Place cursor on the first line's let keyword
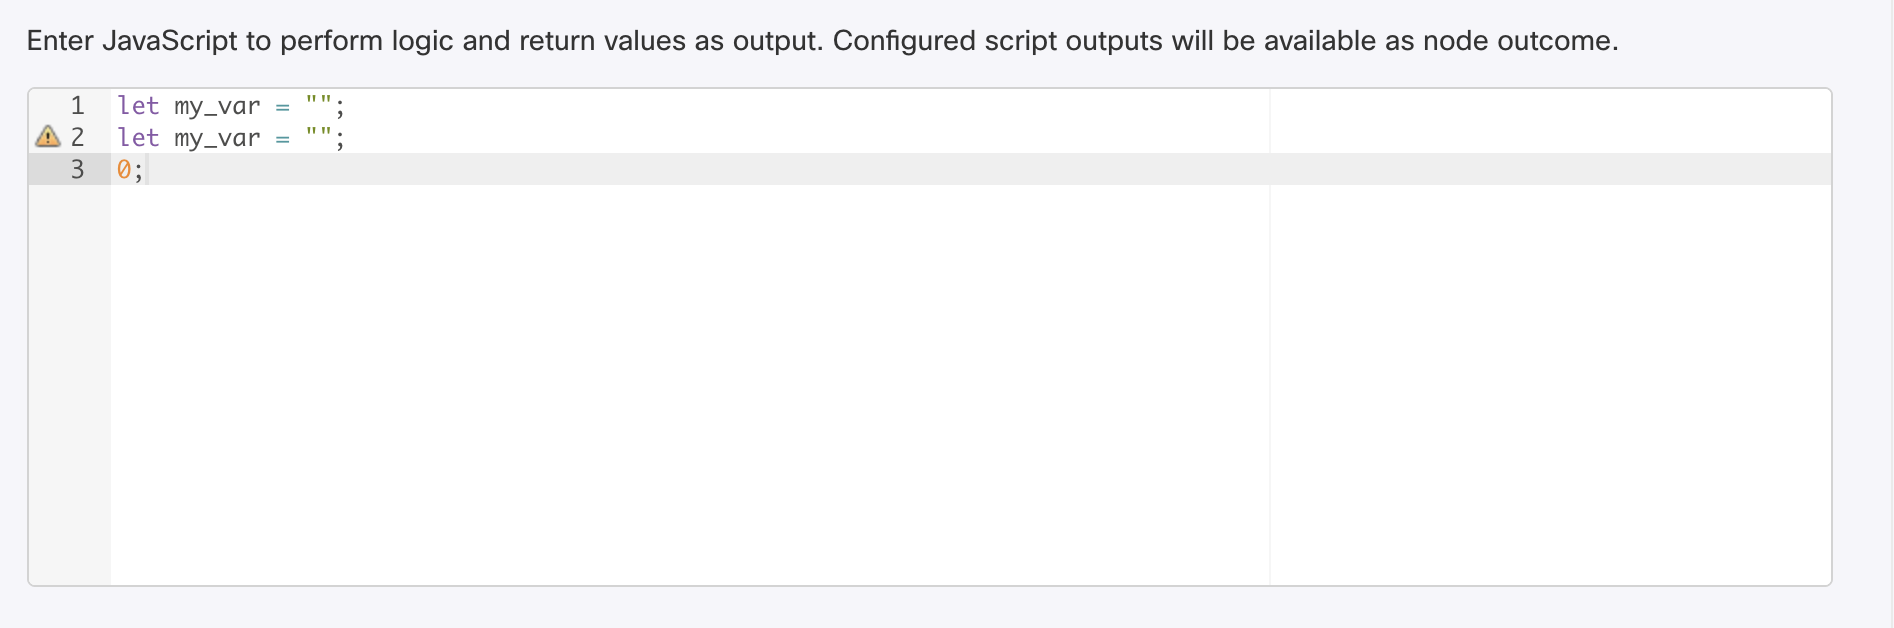 coord(138,106)
